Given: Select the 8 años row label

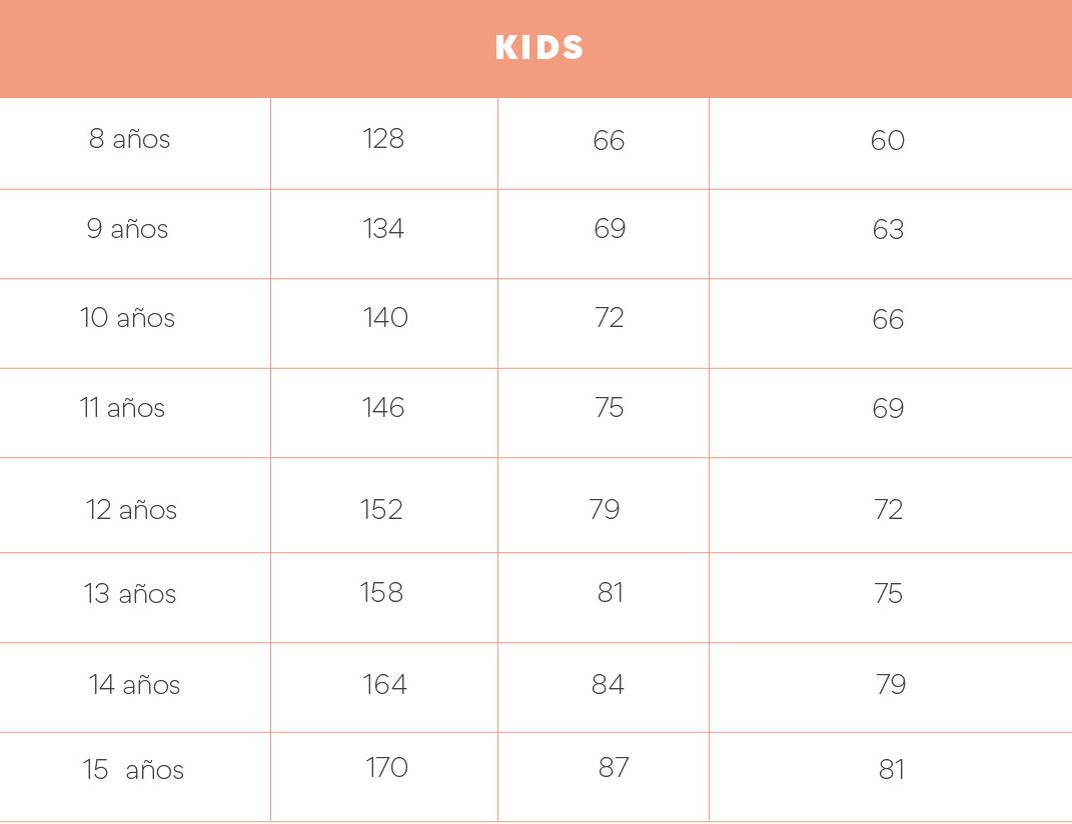Looking at the screenshot, I should point(129,139).
